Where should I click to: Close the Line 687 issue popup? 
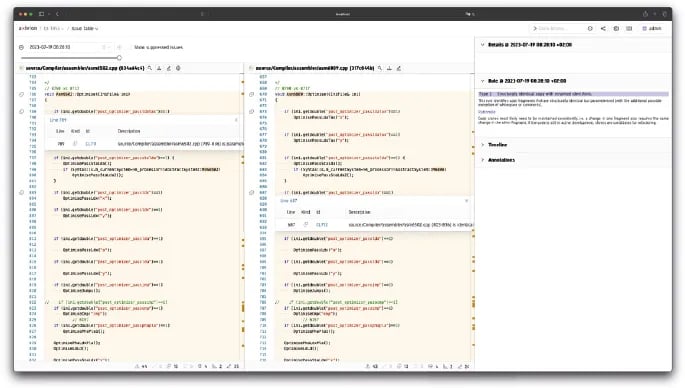(x=467, y=201)
